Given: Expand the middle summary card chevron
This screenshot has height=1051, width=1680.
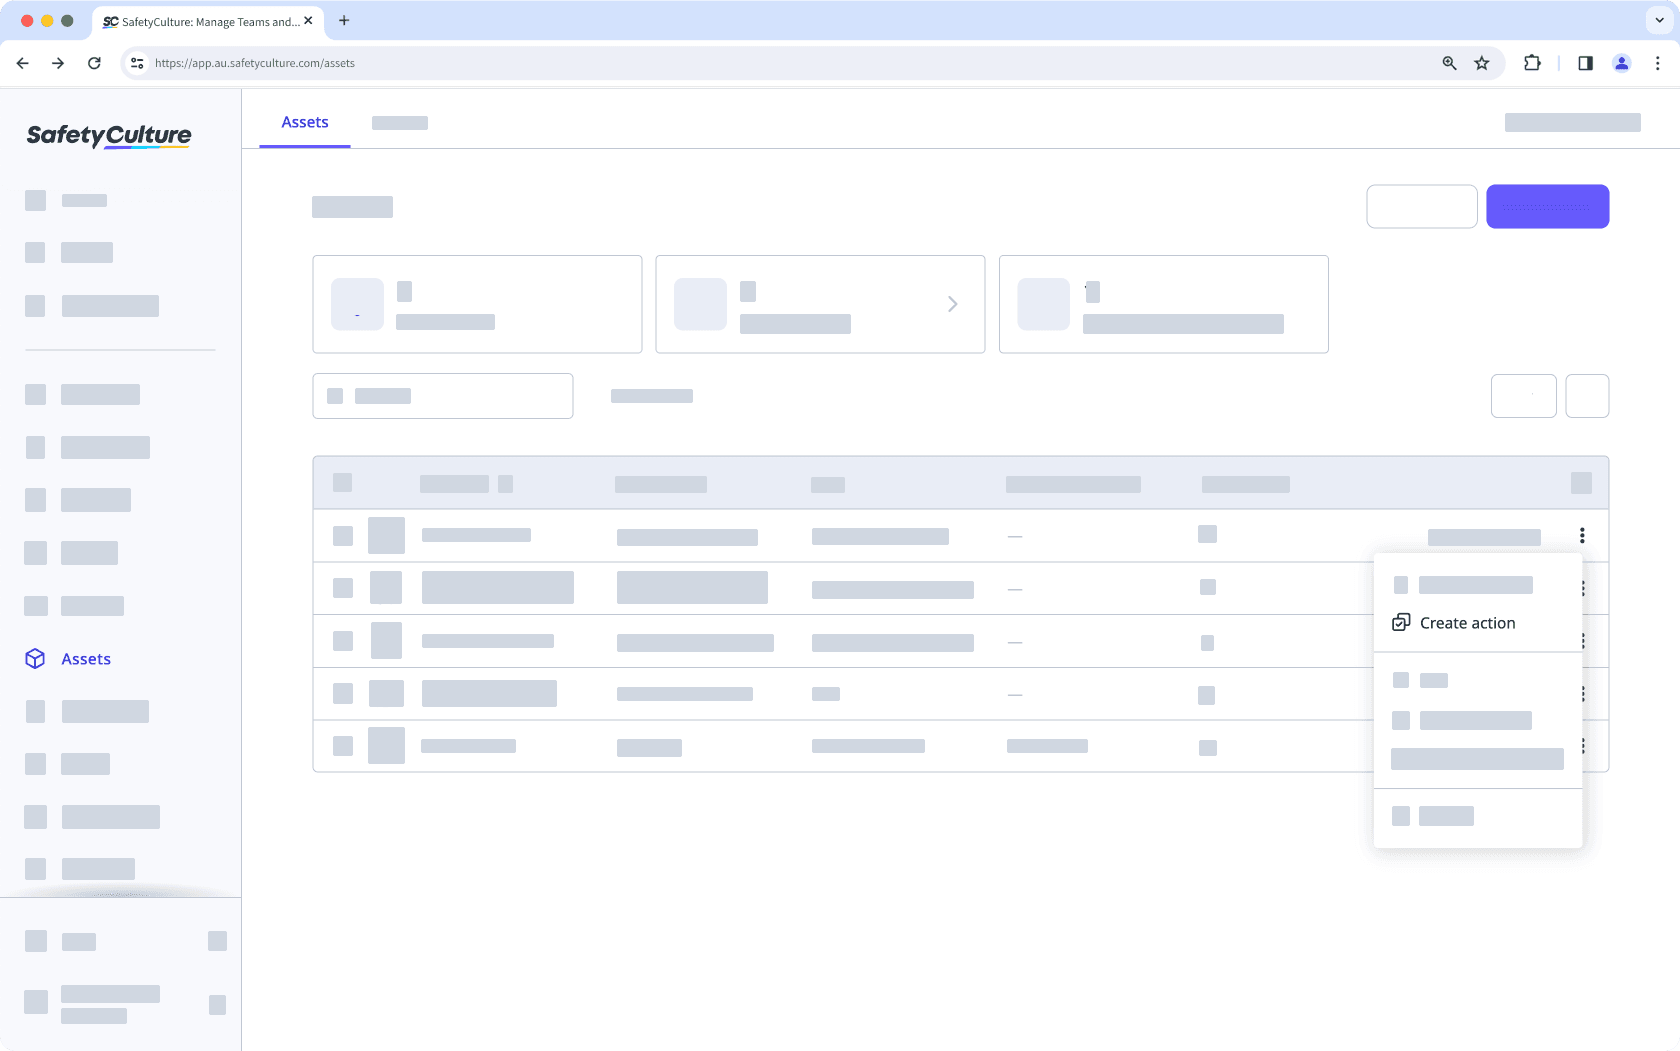Looking at the screenshot, I should pos(952,304).
